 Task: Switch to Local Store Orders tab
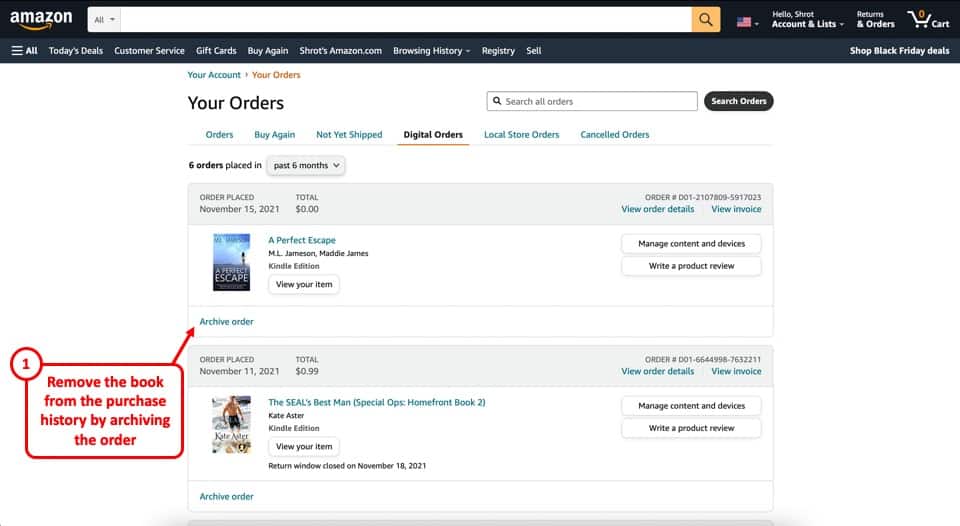pos(522,135)
